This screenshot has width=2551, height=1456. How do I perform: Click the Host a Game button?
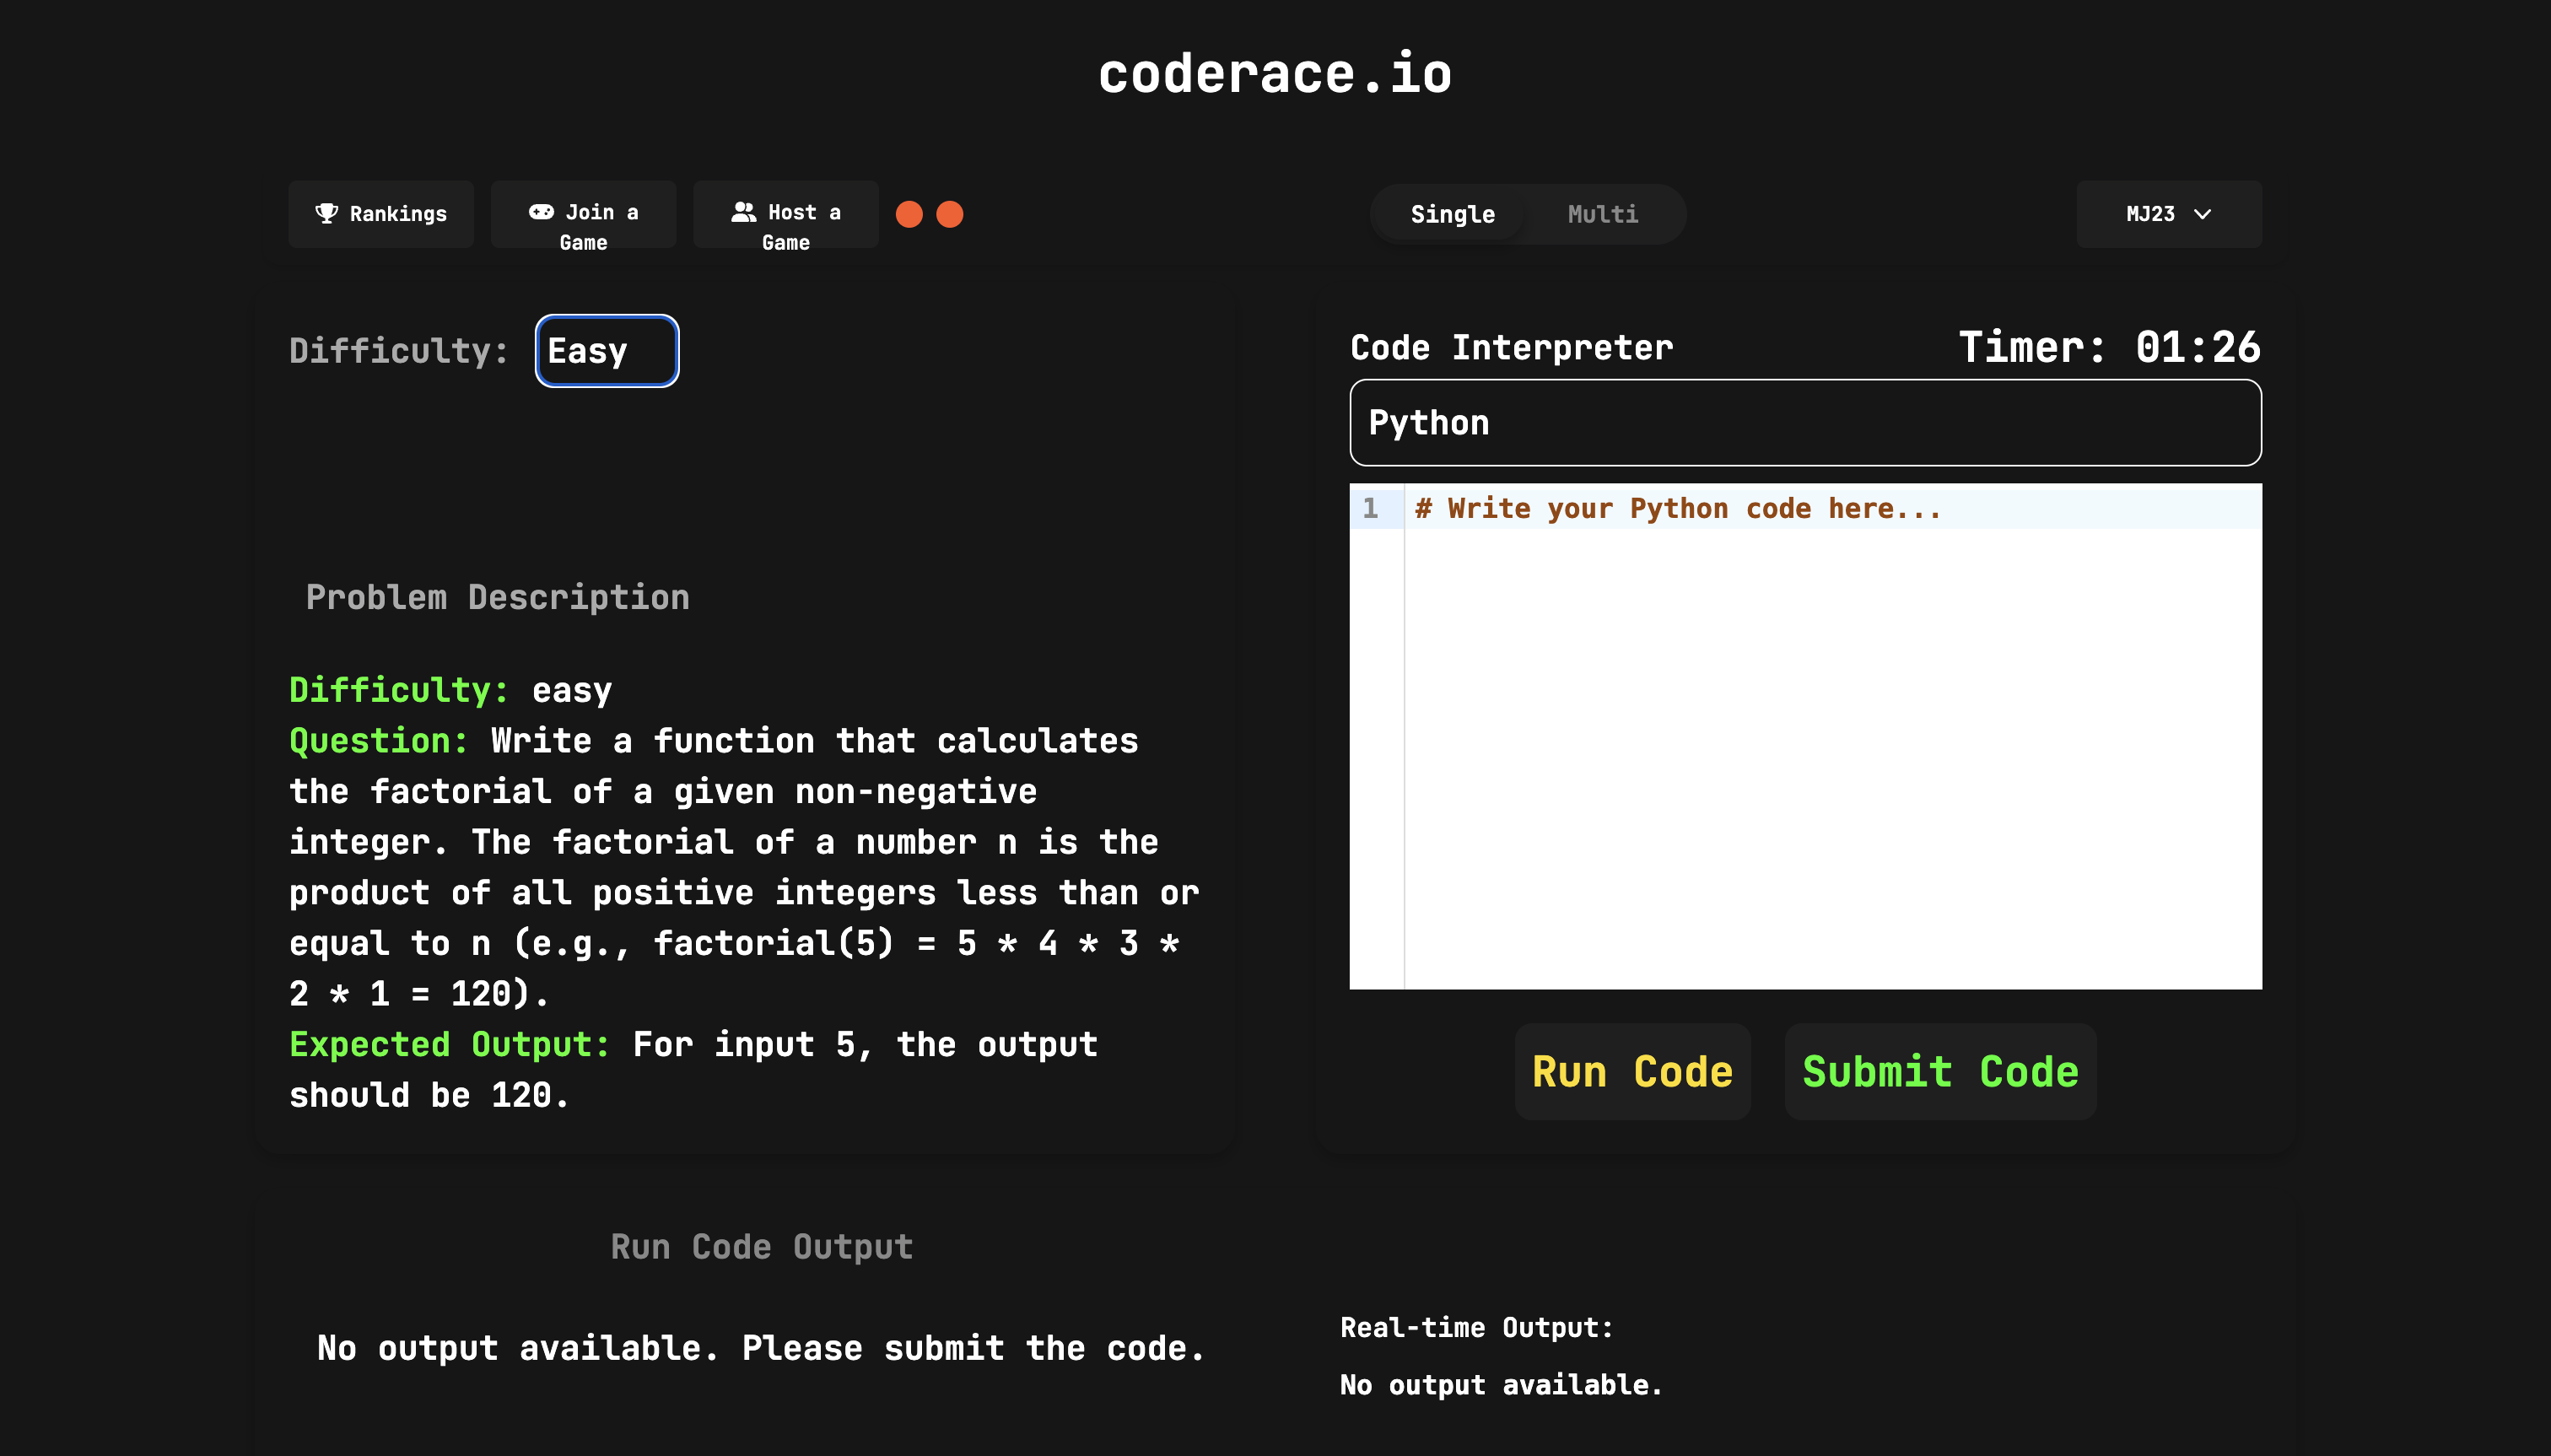click(785, 226)
